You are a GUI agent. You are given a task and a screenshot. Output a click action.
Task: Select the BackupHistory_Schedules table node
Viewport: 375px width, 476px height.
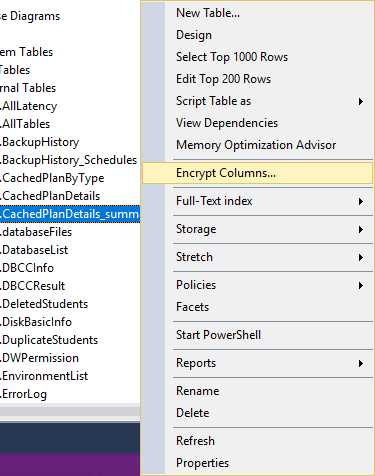tap(69, 160)
